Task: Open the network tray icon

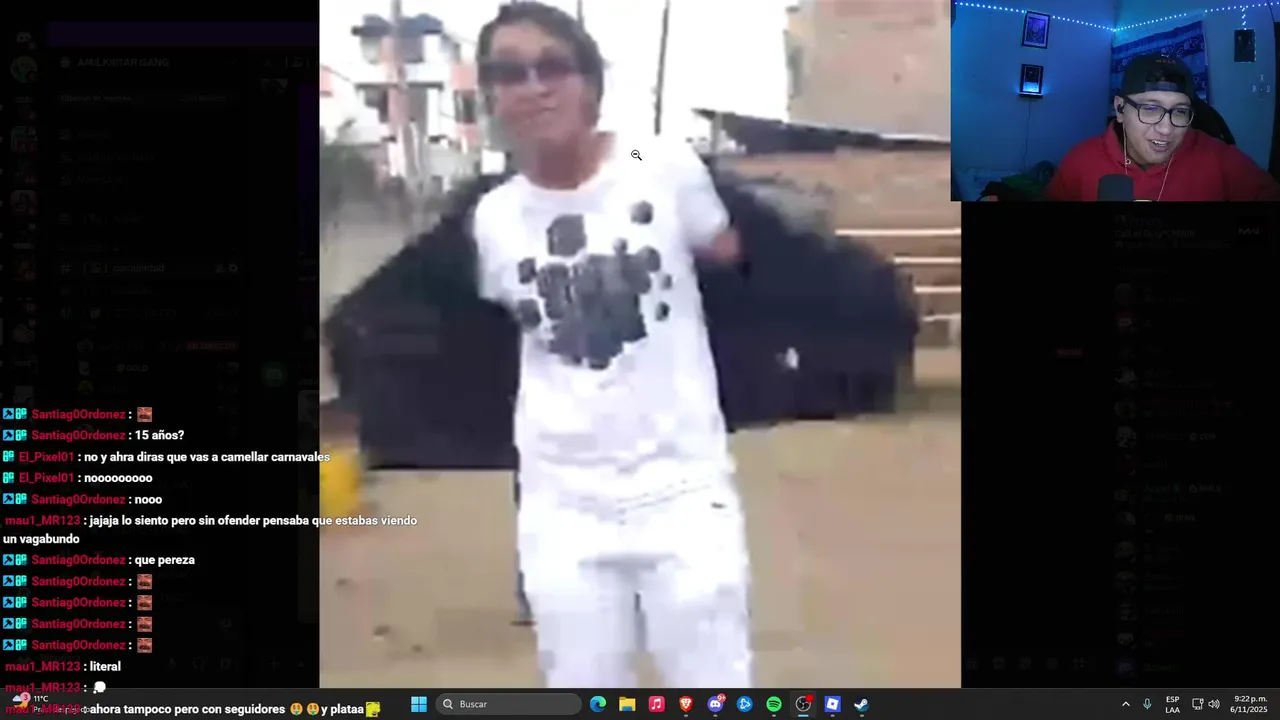Action: 1197,704
